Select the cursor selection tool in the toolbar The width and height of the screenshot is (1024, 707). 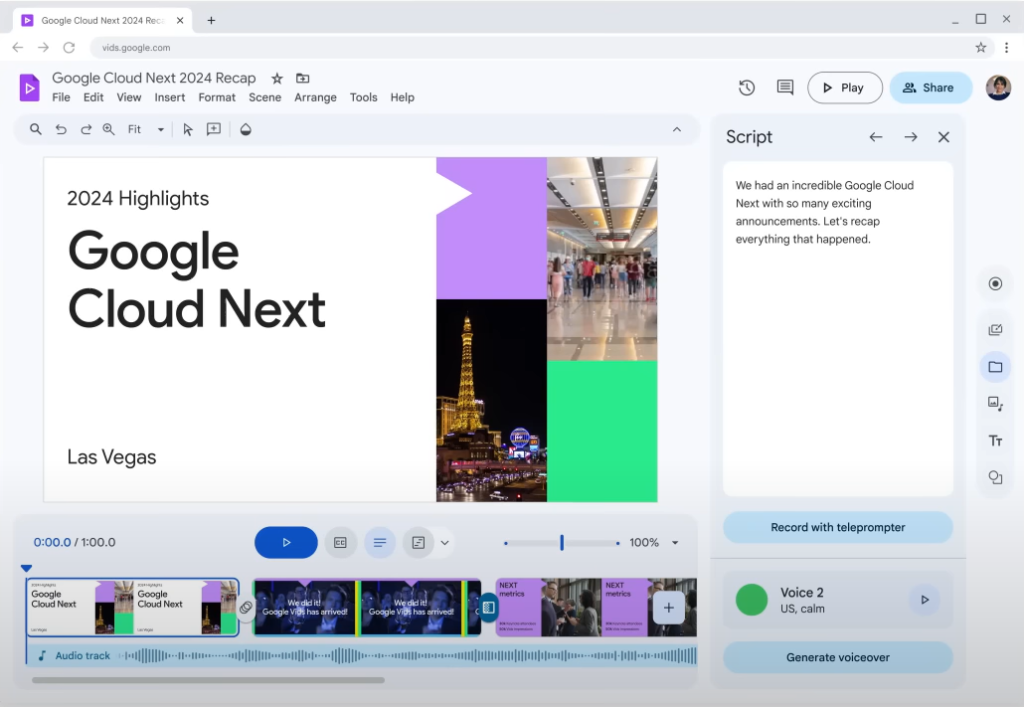point(186,129)
